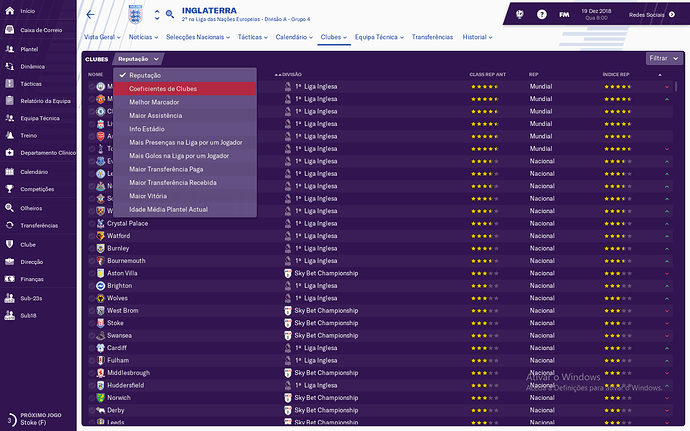The width and height of the screenshot is (690, 431).
Task: Collapse the Reputação view dropdown
Action: 138,59
